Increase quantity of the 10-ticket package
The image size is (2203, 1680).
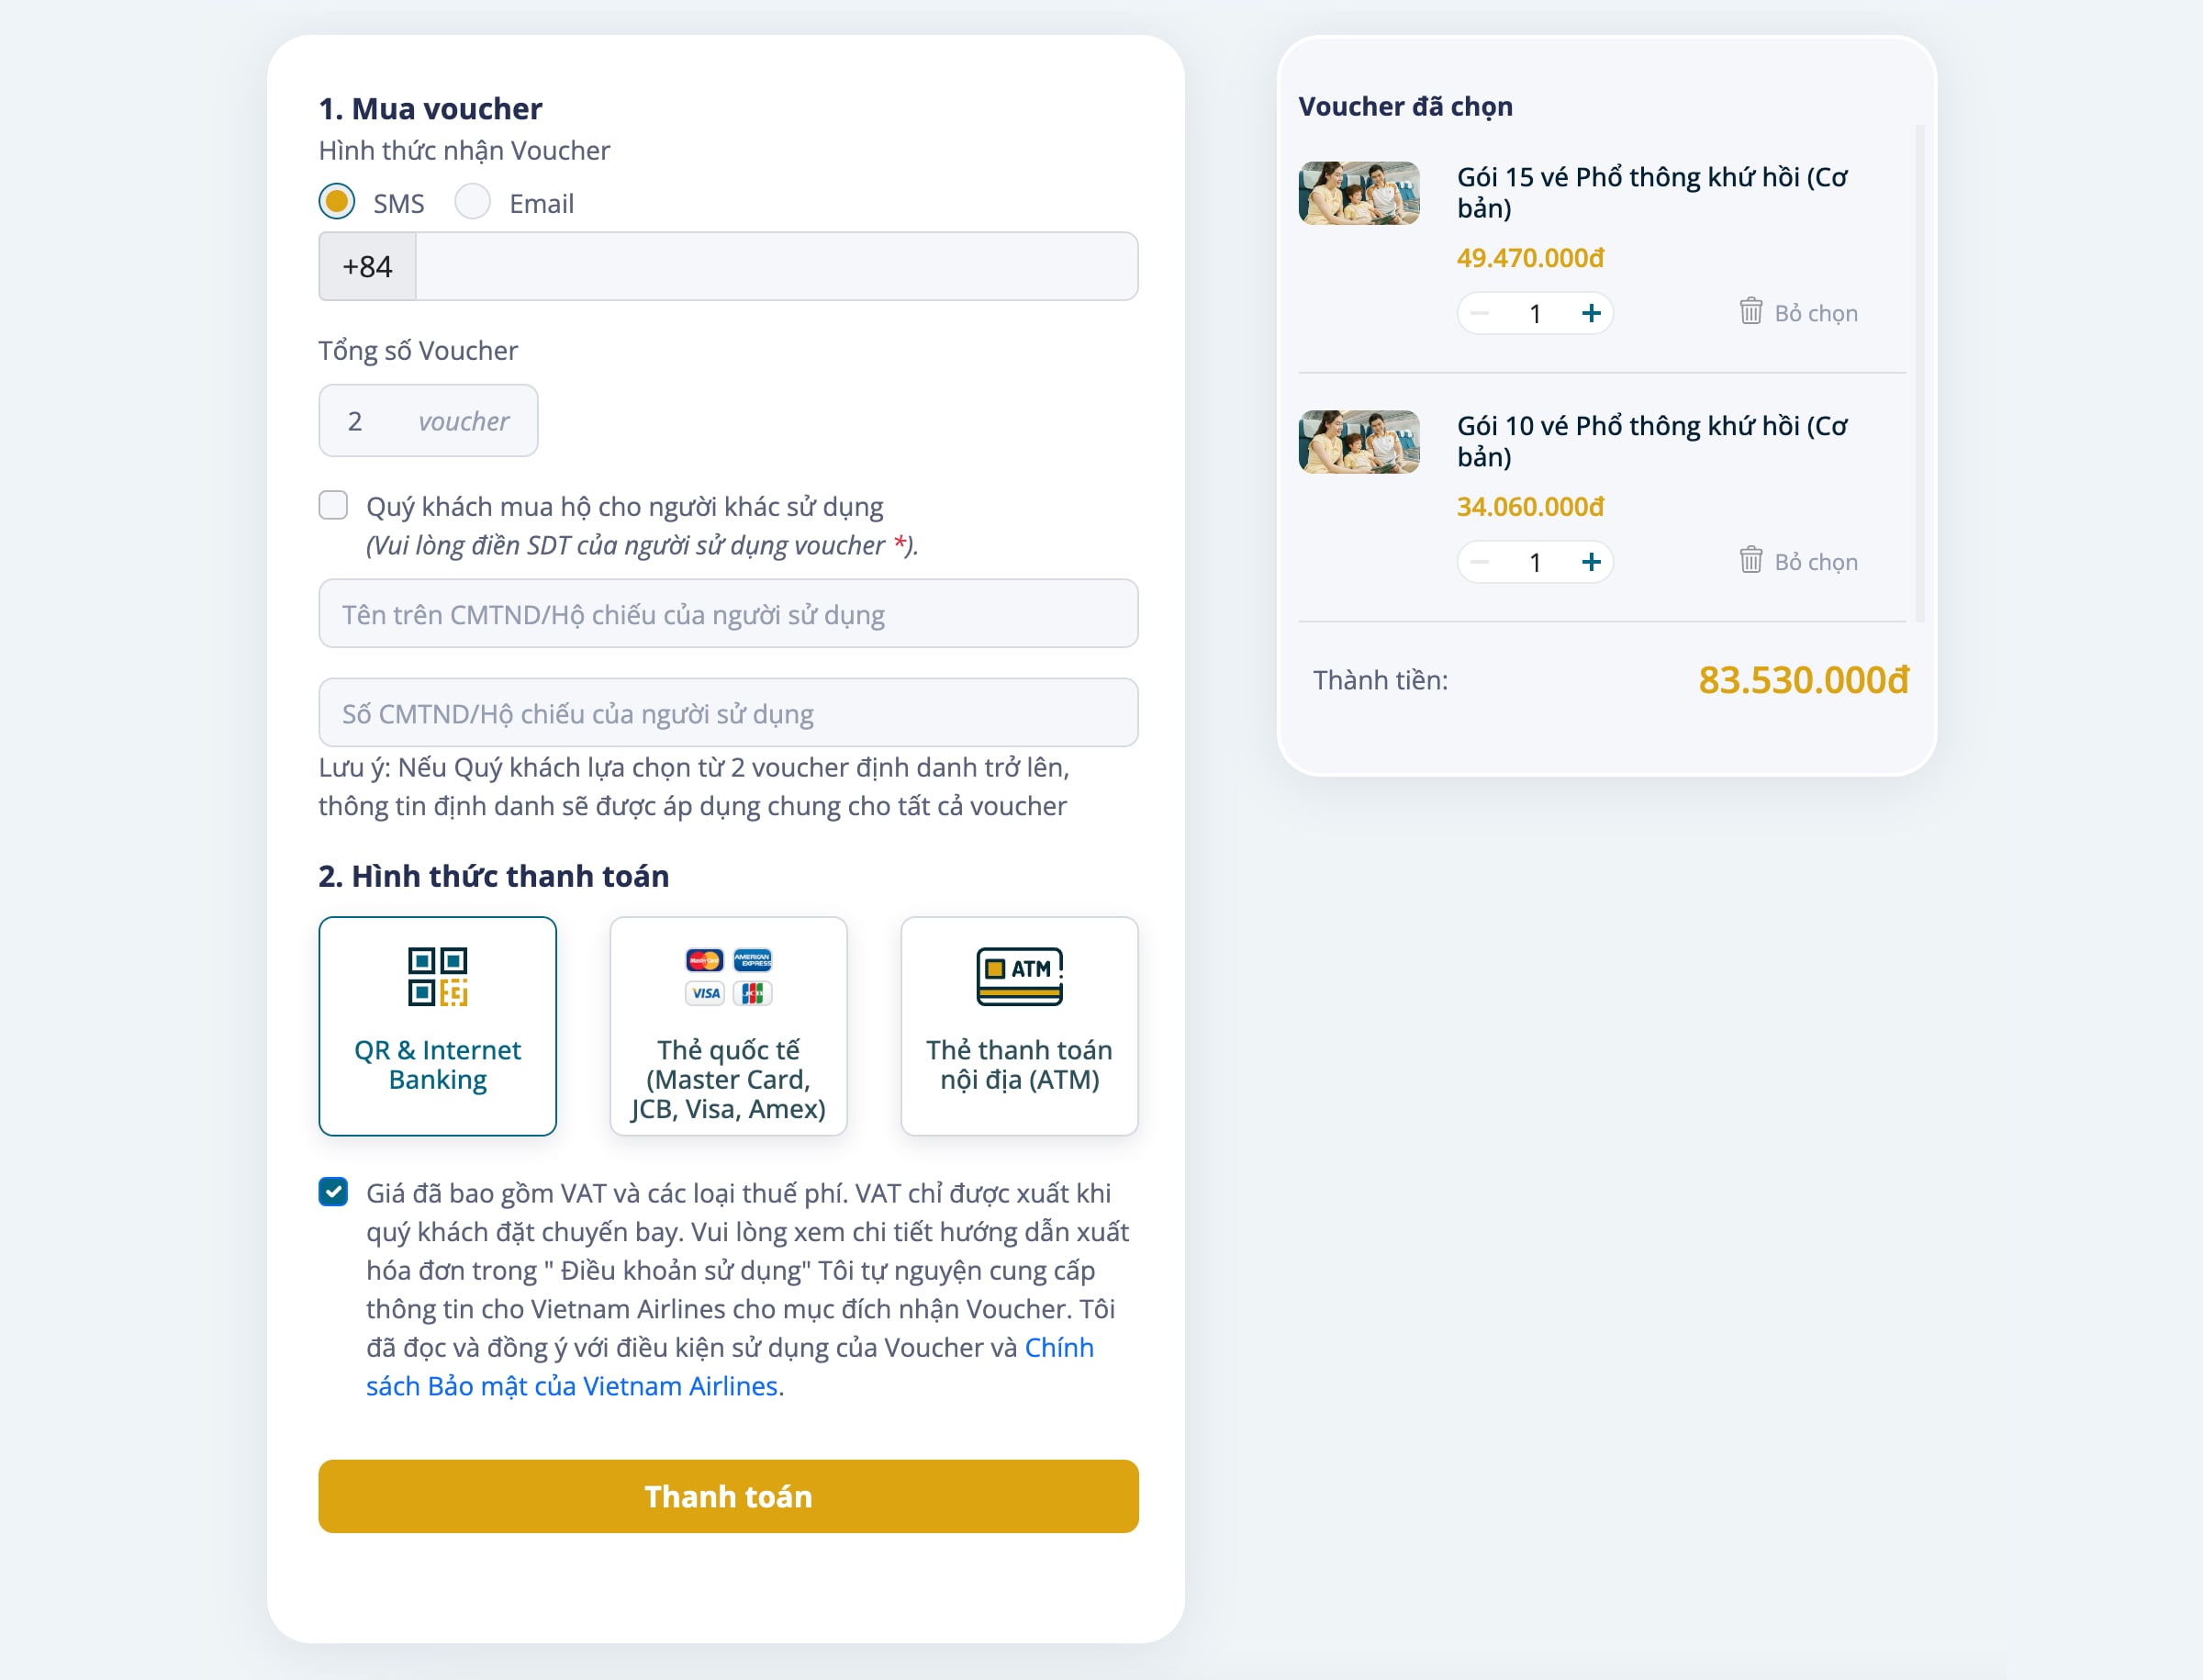pos(1590,562)
